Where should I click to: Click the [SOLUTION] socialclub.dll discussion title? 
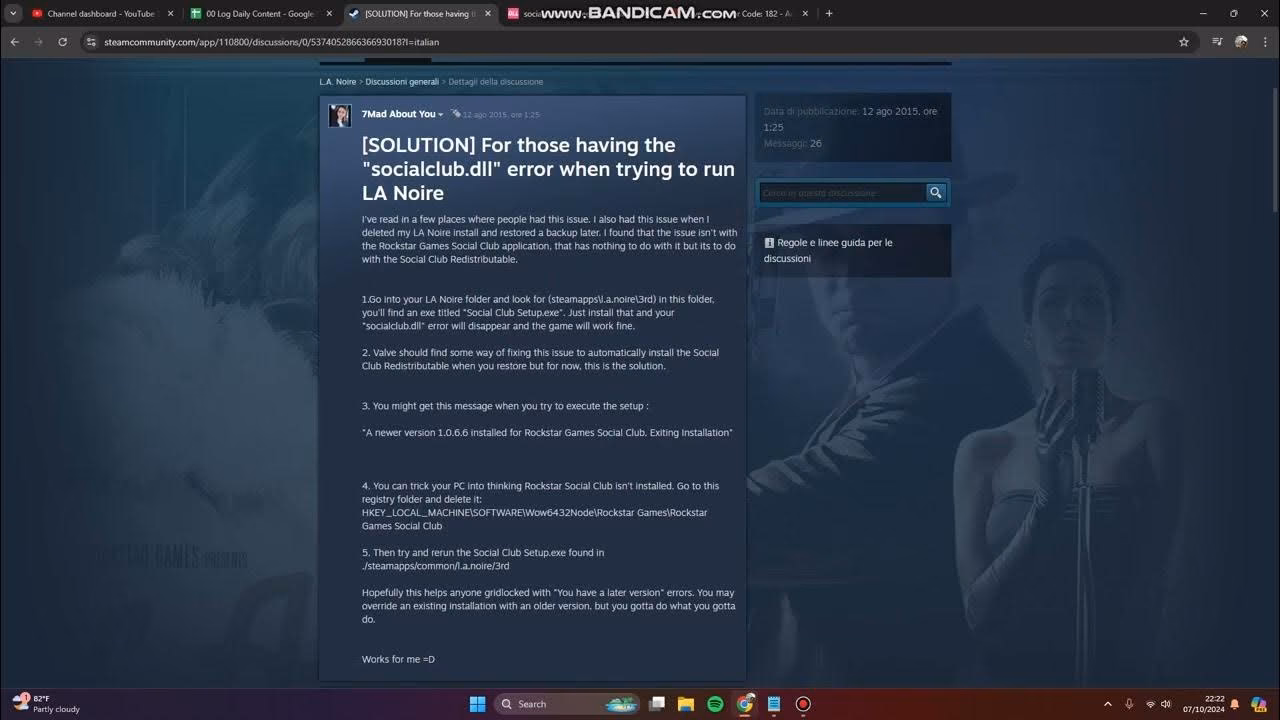(548, 169)
